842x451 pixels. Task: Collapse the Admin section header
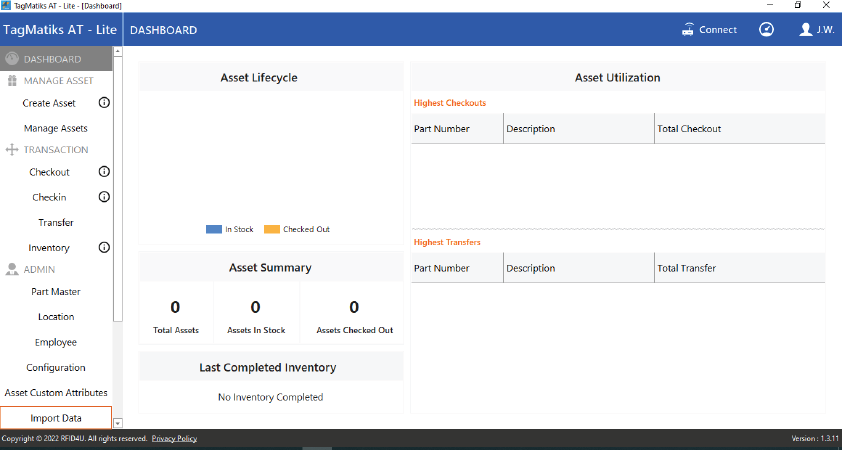[39, 269]
